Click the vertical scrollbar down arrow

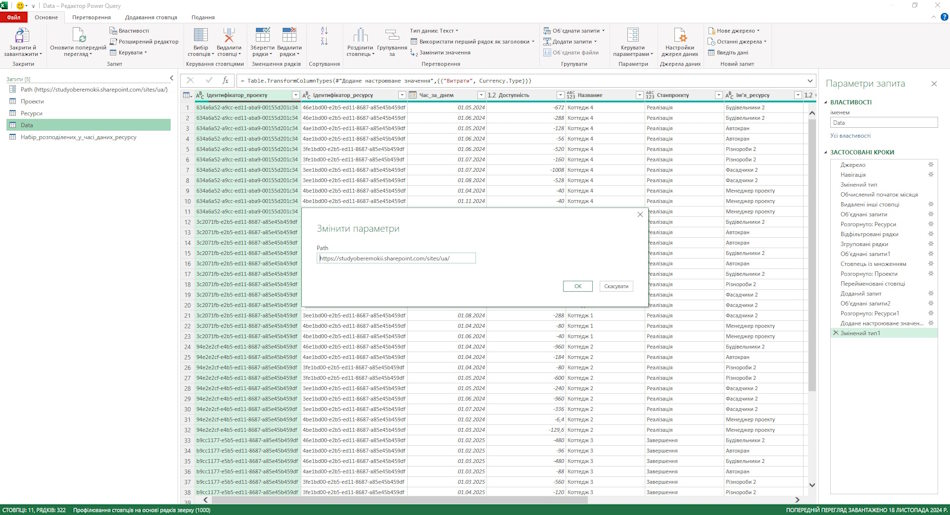point(812,485)
